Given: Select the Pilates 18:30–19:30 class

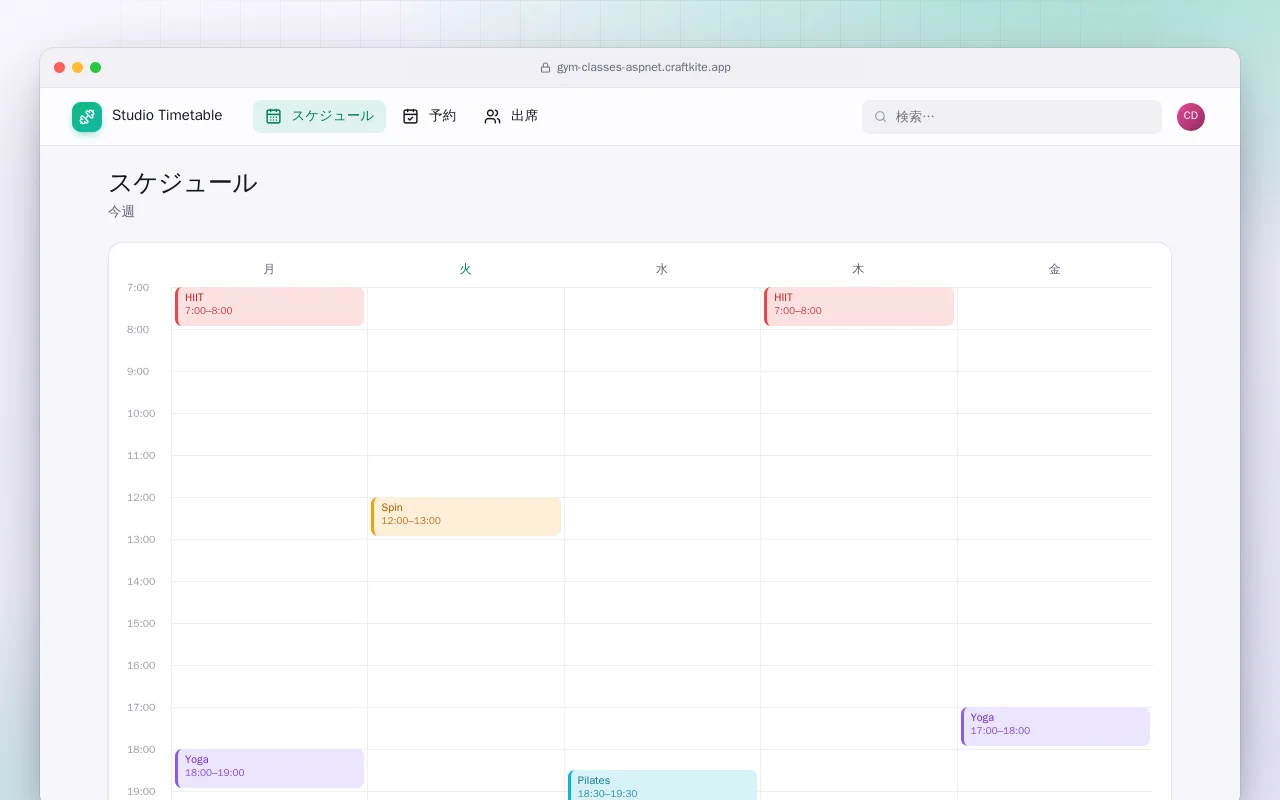Looking at the screenshot, I should pos(662,786).
